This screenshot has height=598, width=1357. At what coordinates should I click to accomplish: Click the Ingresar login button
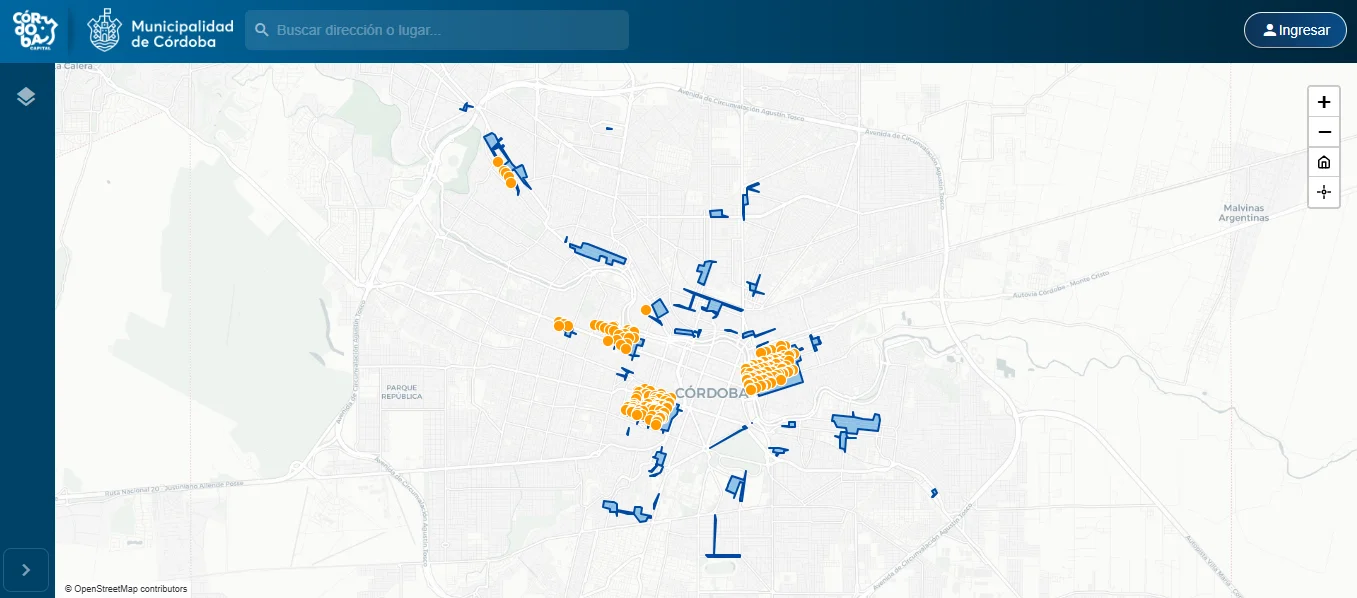tap(1295, 30)
